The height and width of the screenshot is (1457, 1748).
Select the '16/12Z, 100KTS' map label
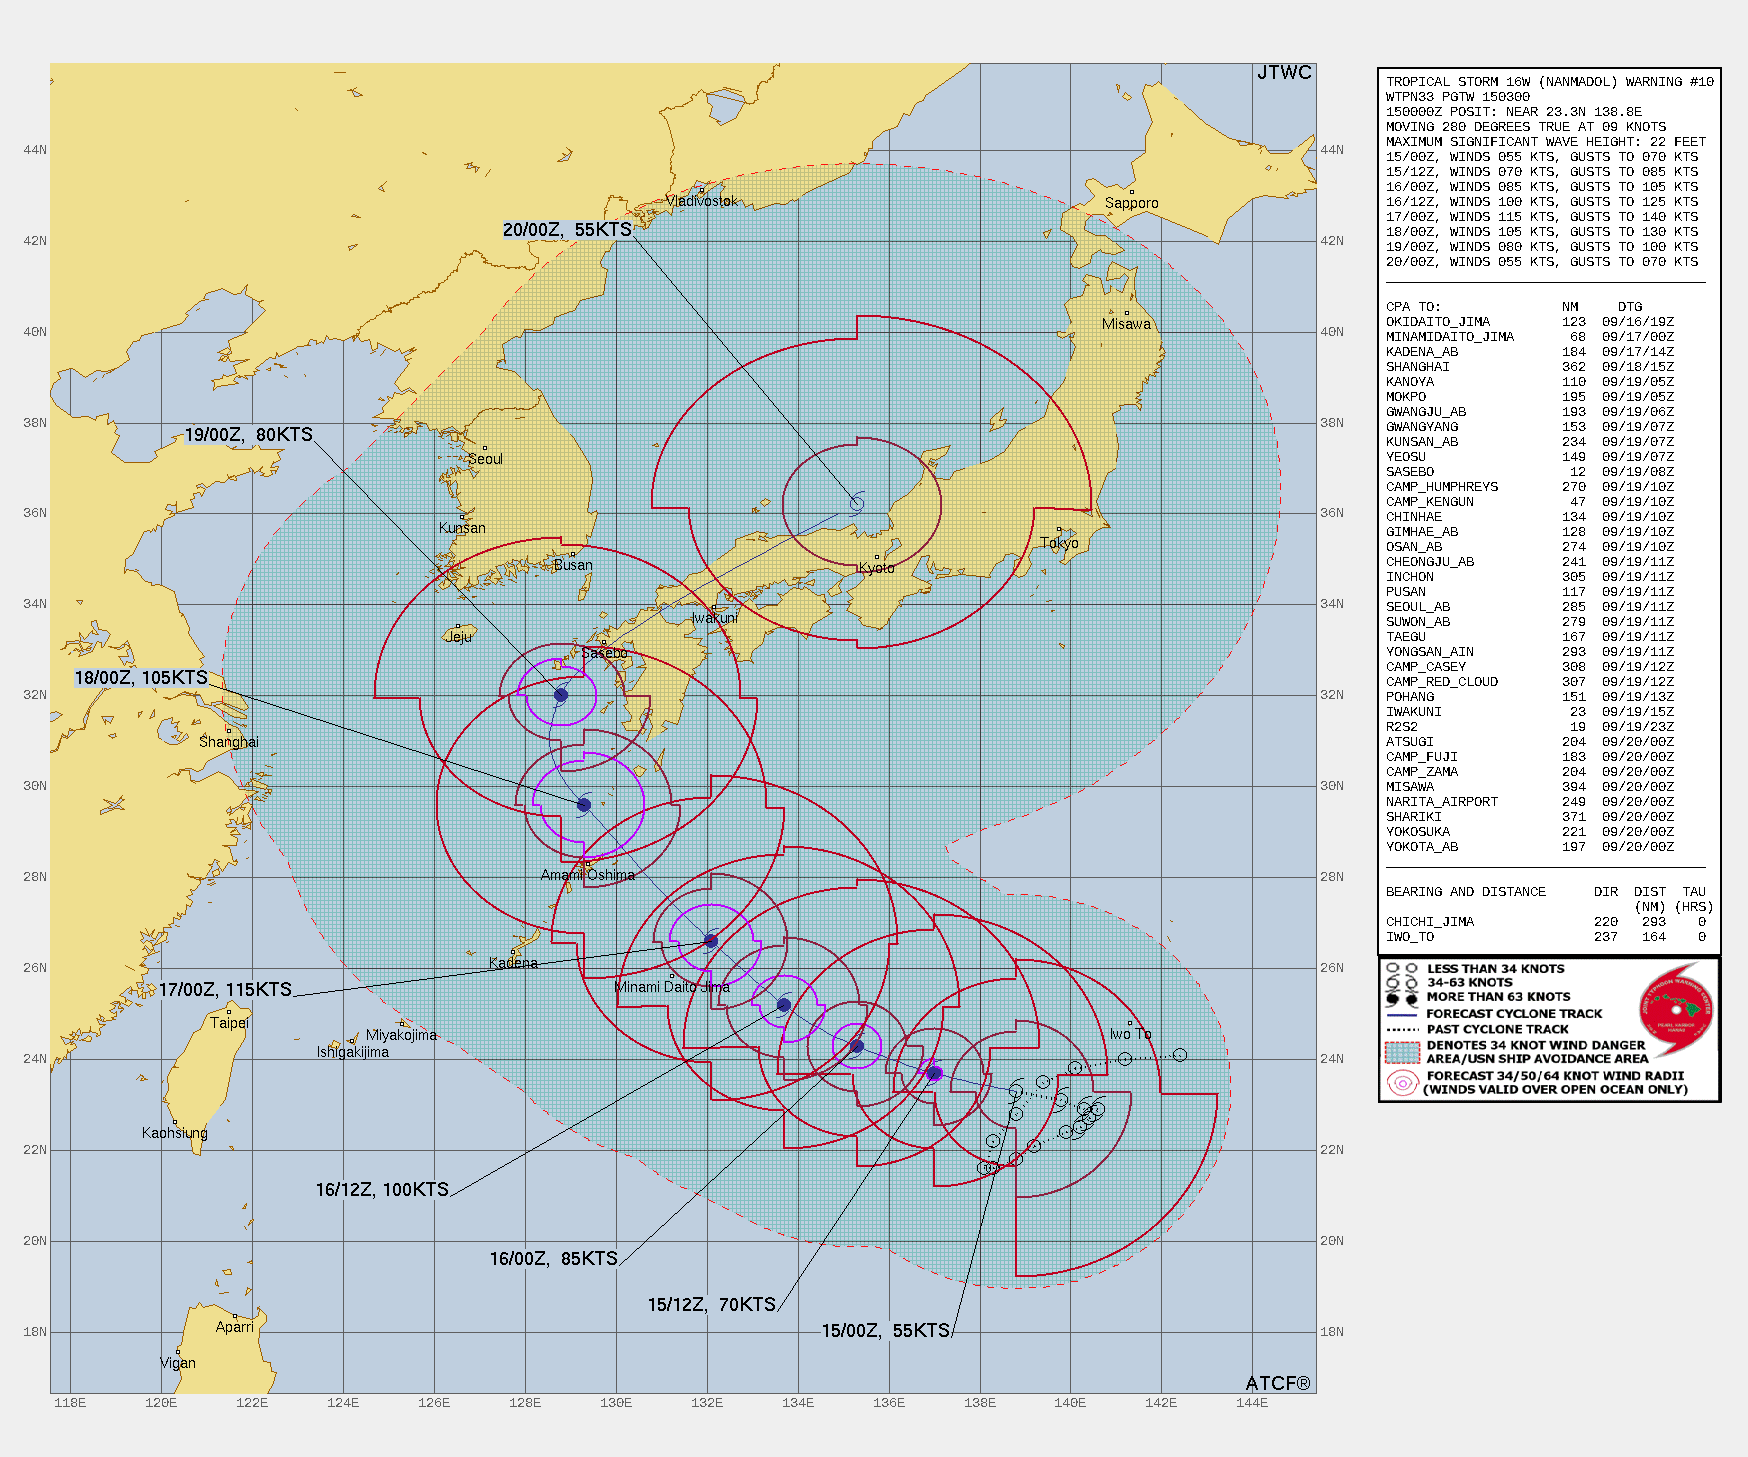(382, 1190)
